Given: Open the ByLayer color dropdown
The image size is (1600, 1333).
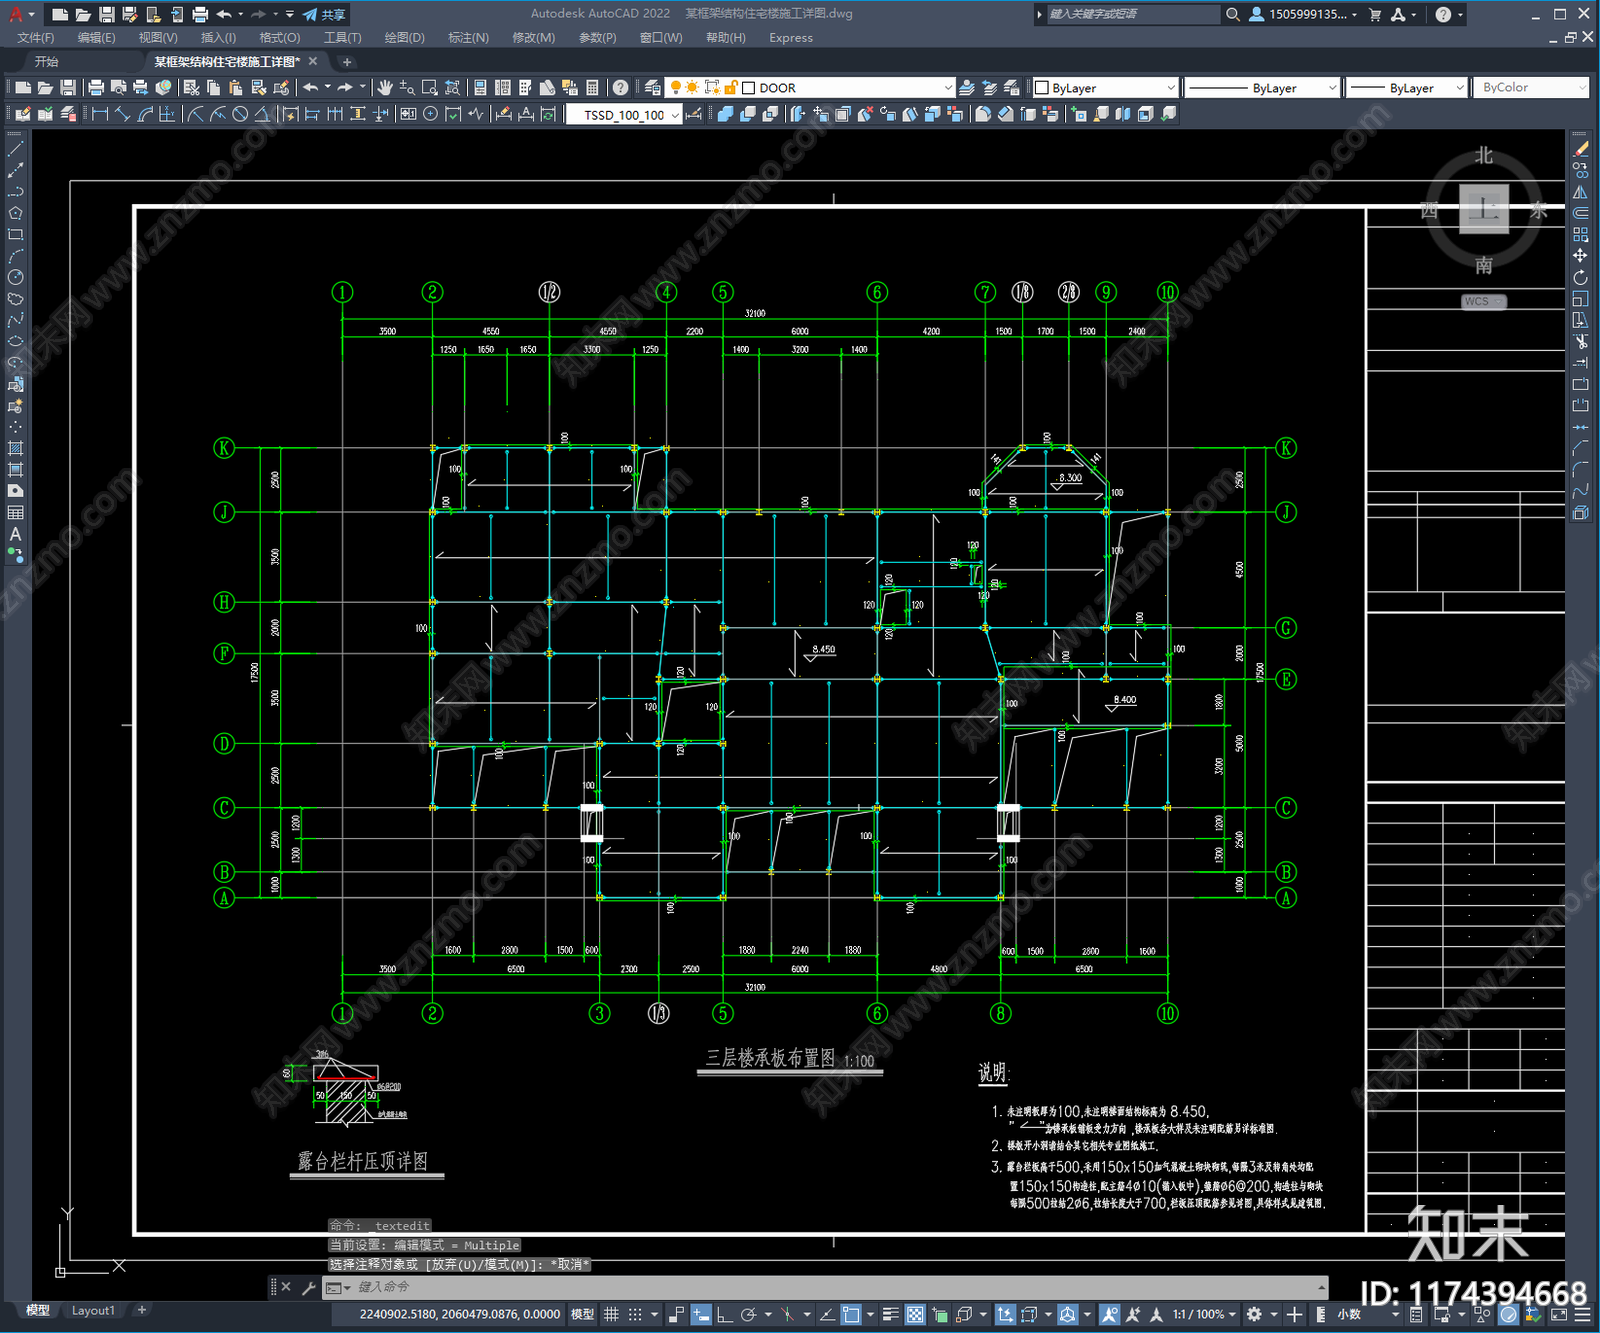Looking at the screenshot, I should point(1170,88).
